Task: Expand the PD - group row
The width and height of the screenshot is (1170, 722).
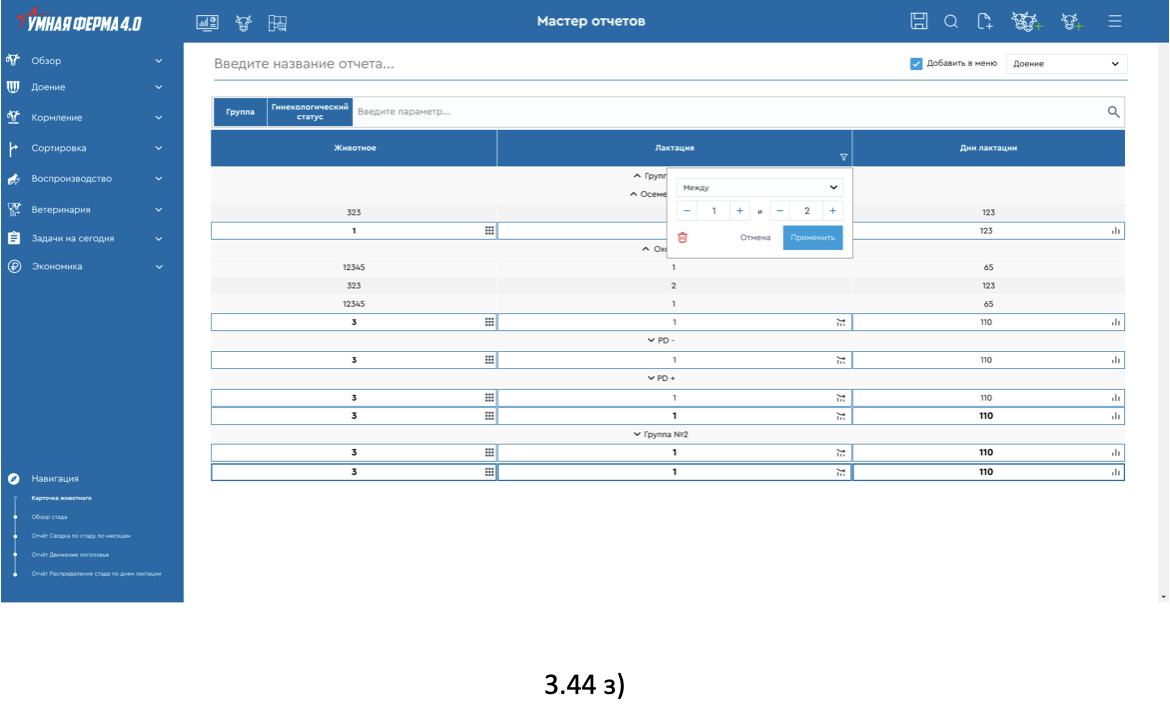Action: click(651, 340)
